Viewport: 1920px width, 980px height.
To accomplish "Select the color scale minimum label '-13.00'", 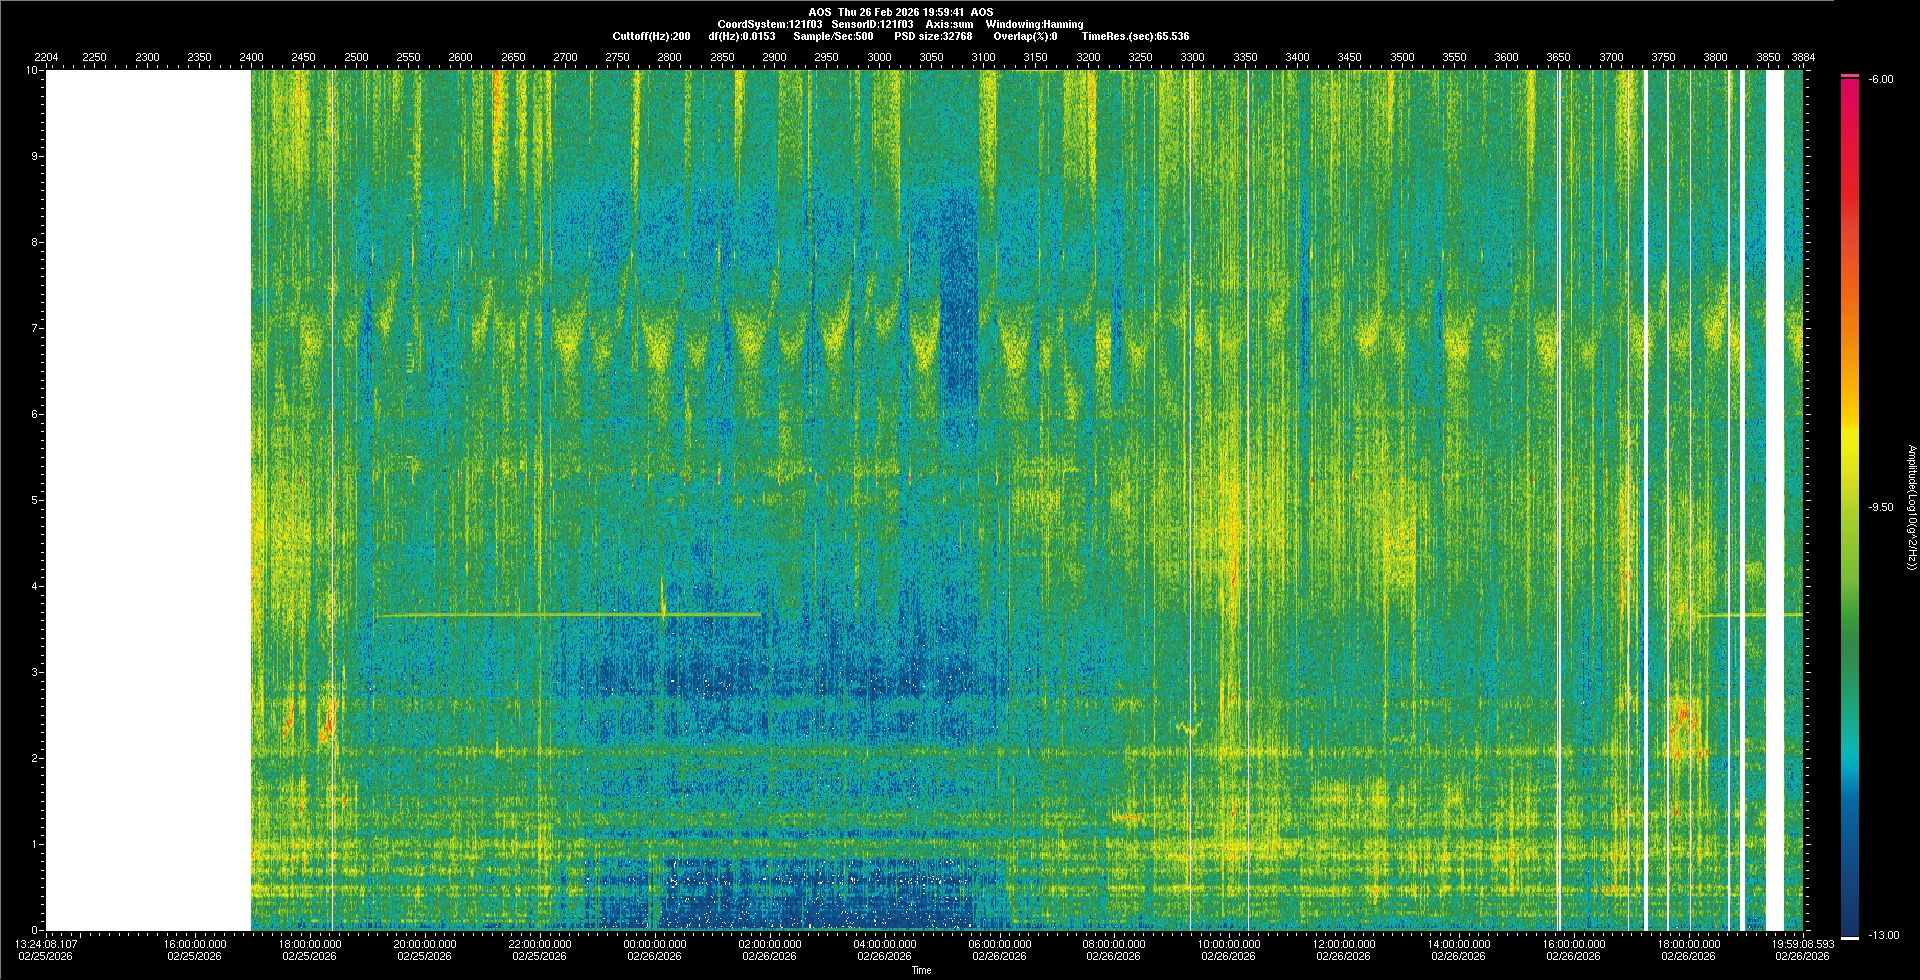I will pos(1883,935).
